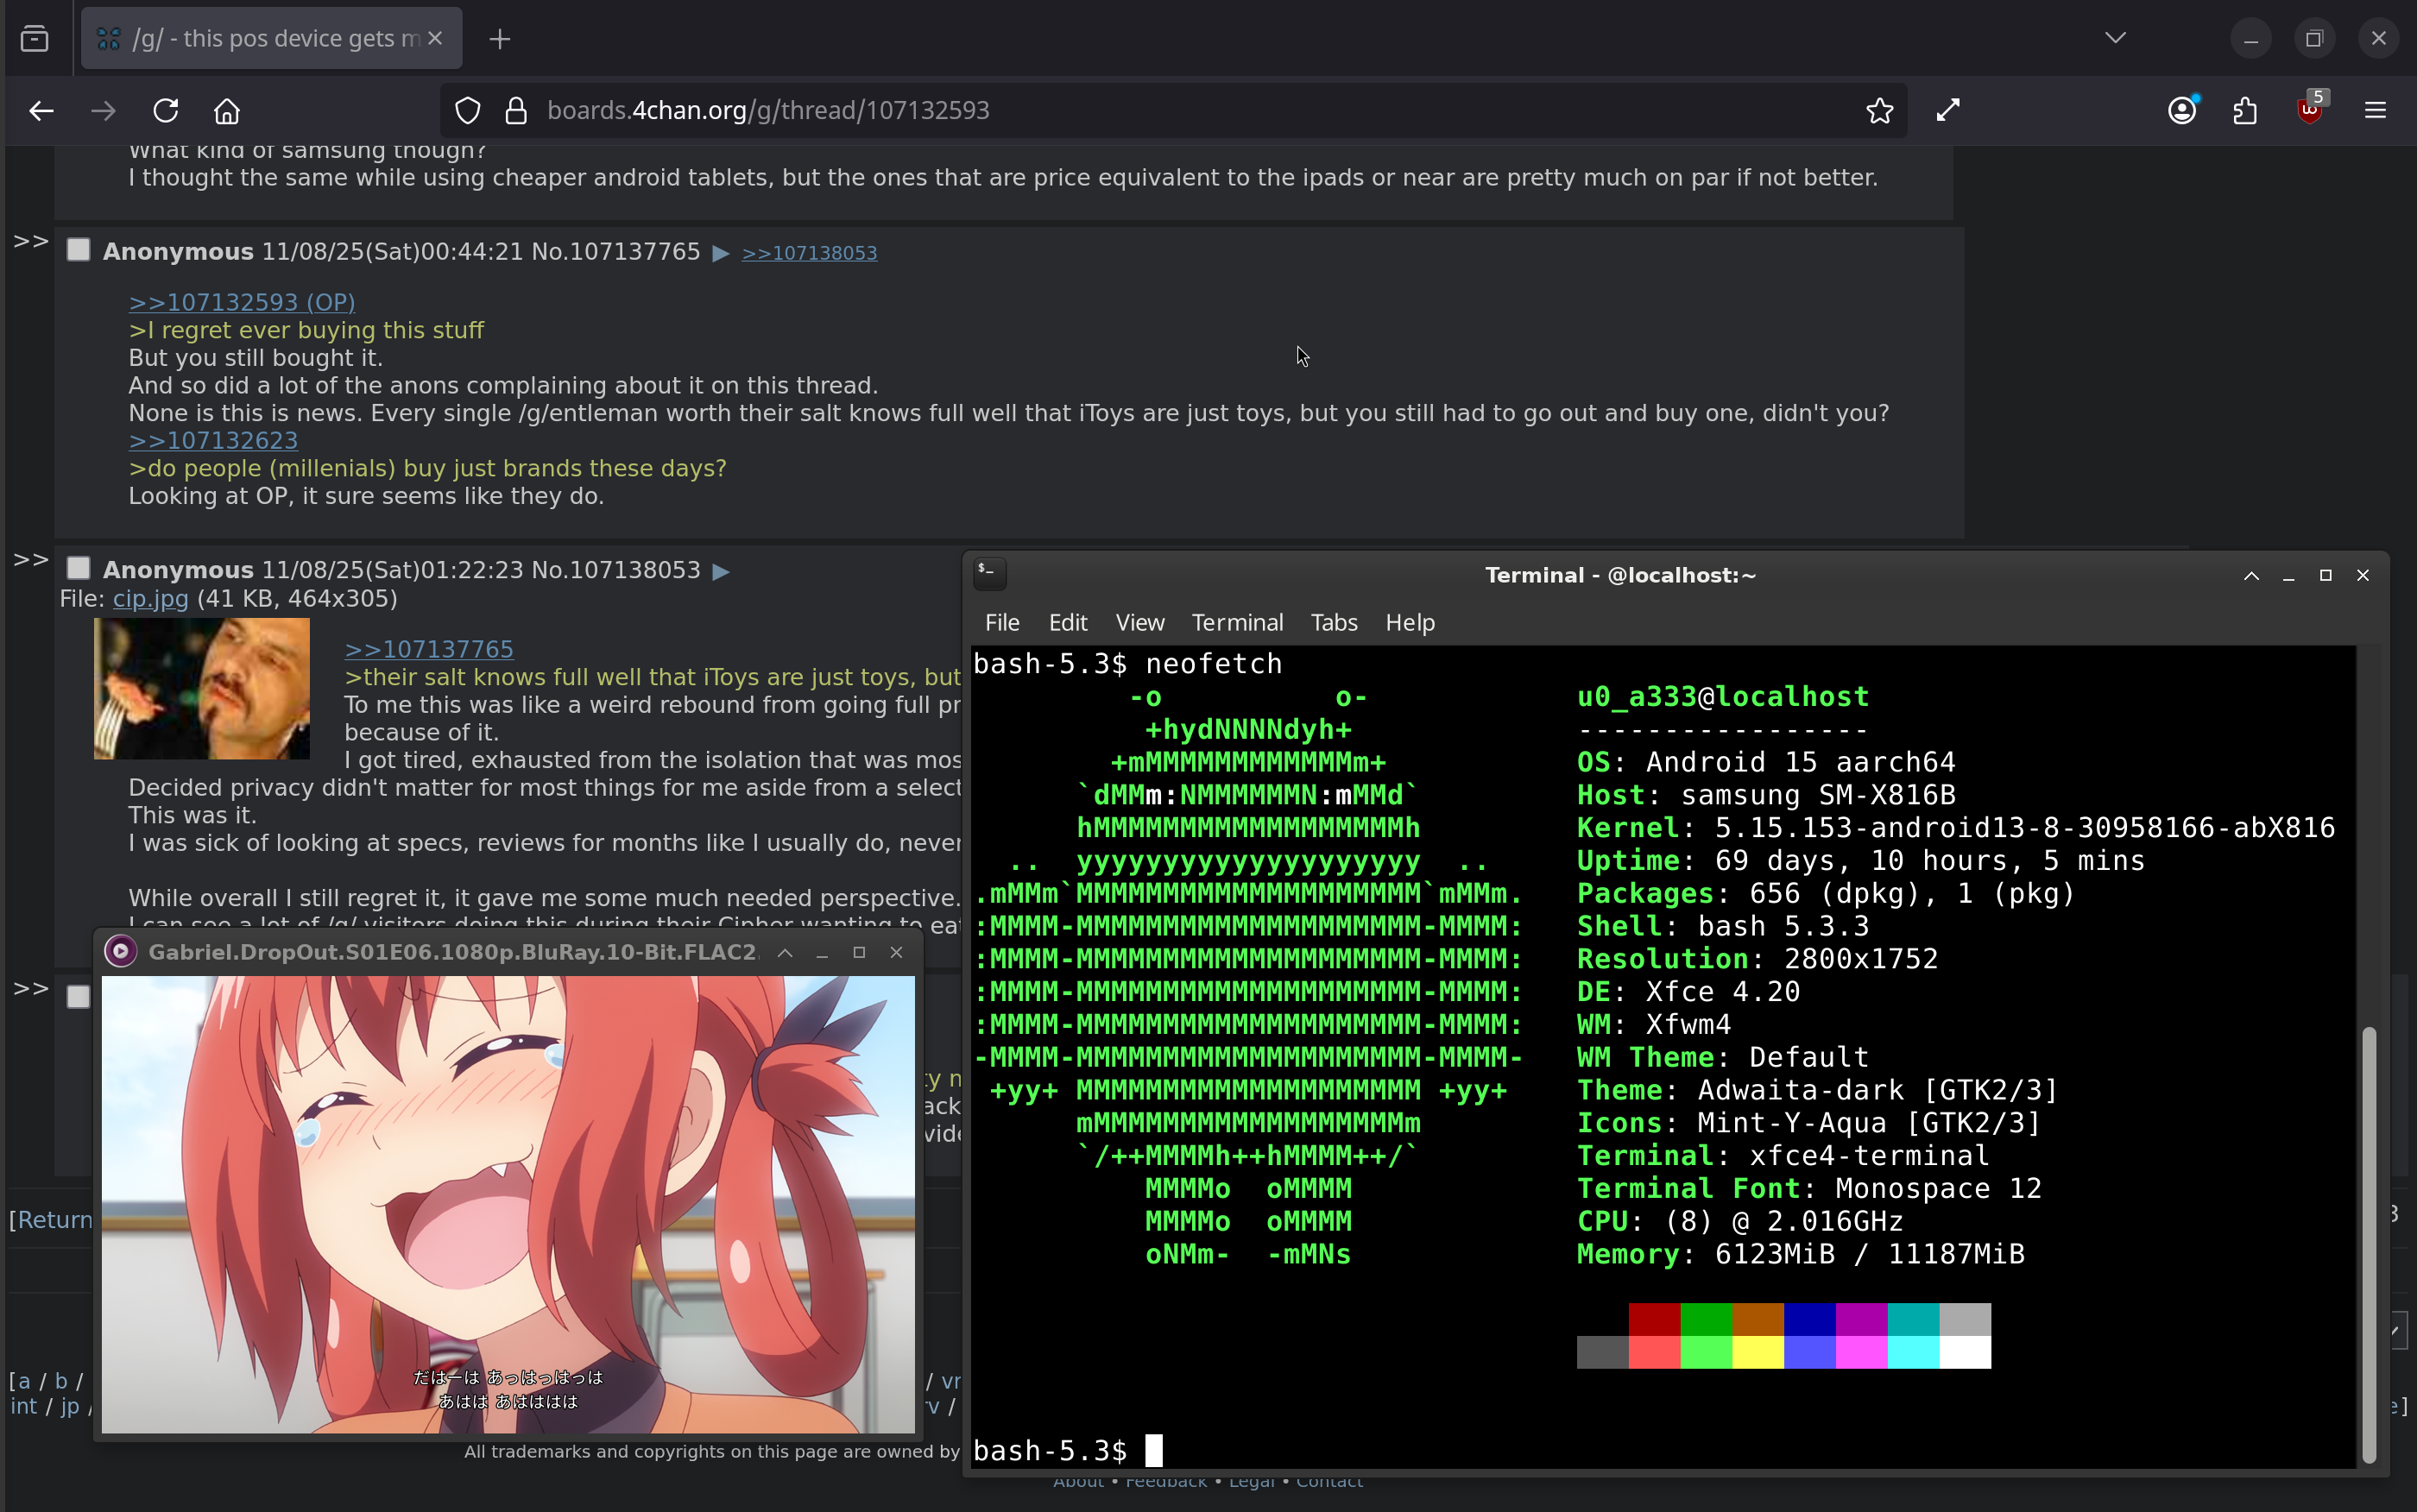
Task: Open post menu arrow for No.107138053
Action: (720, 571)
